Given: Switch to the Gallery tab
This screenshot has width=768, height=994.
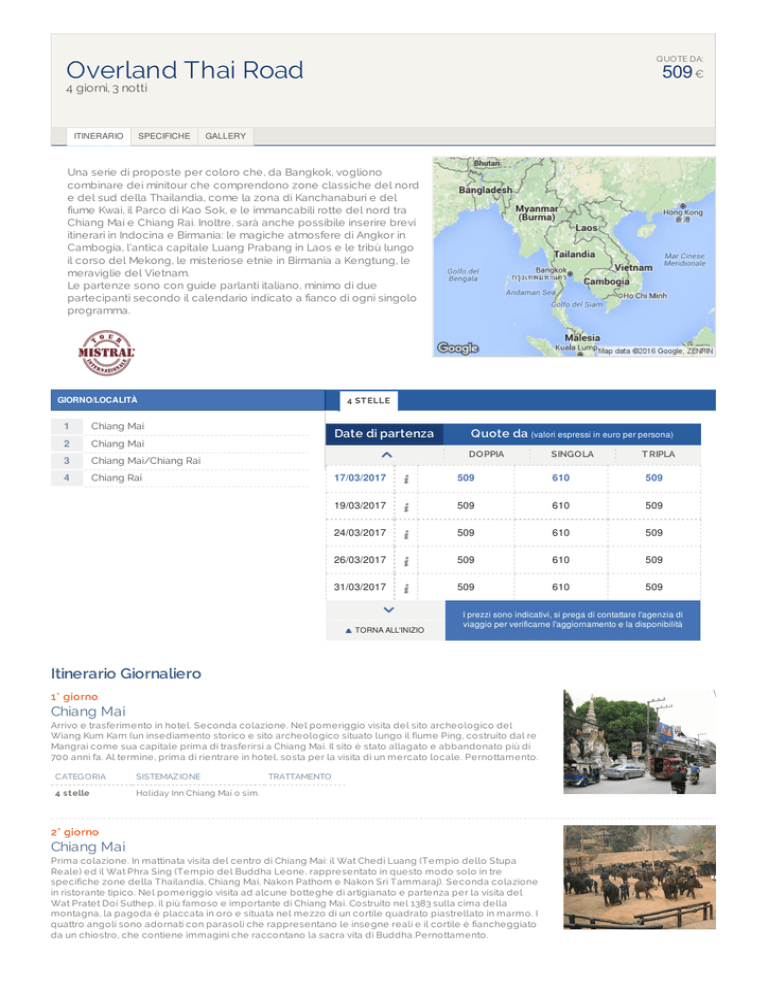Looking at the screenshot, I should (225, 136).
